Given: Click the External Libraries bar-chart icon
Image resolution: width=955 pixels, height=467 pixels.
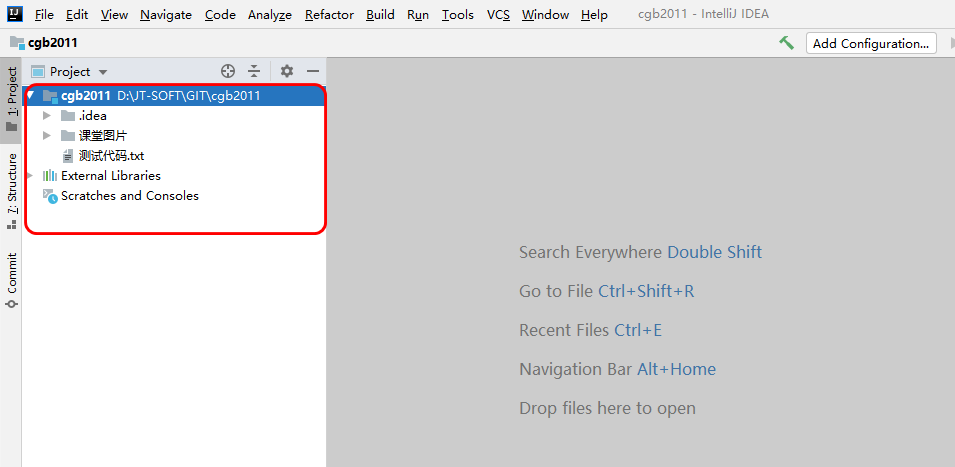Looking at the screenshot, I should 50,176.
